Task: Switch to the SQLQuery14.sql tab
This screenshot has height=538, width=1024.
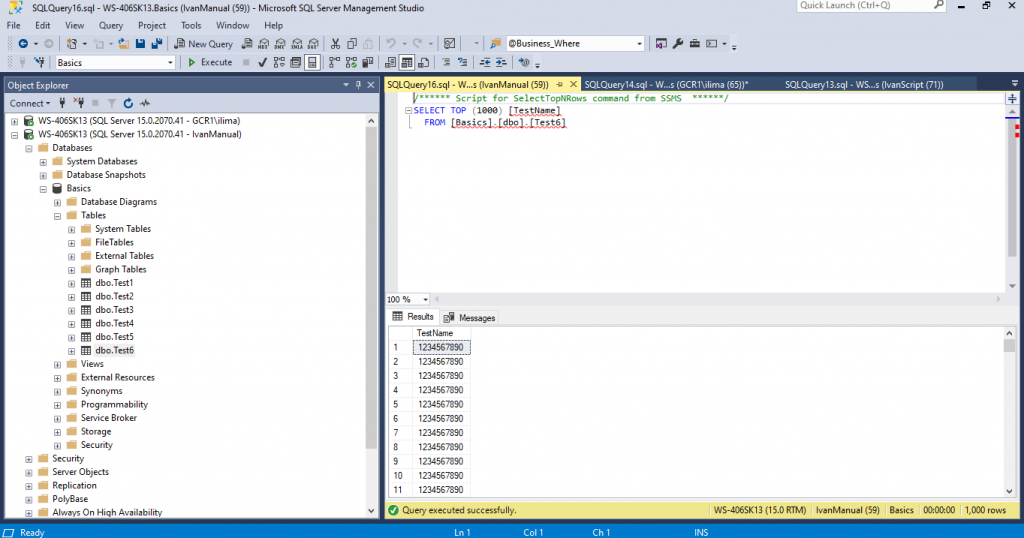Action: pos(666,84)
